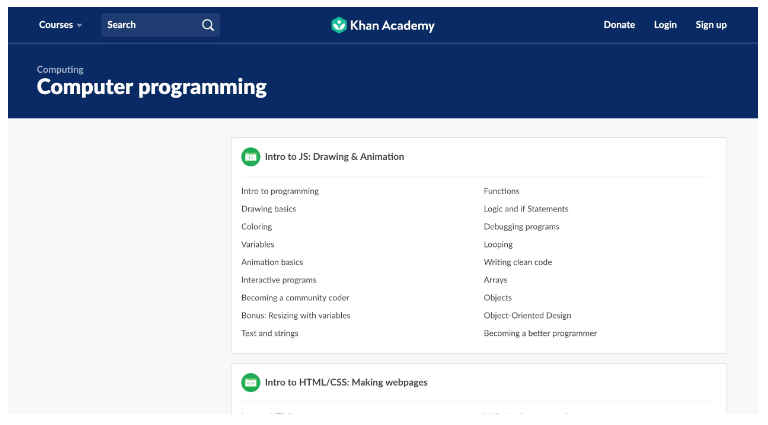This screenshot has width=768, height=425.
Task: Open the Drawing basics lesson
Action: [x=268, y=209]
